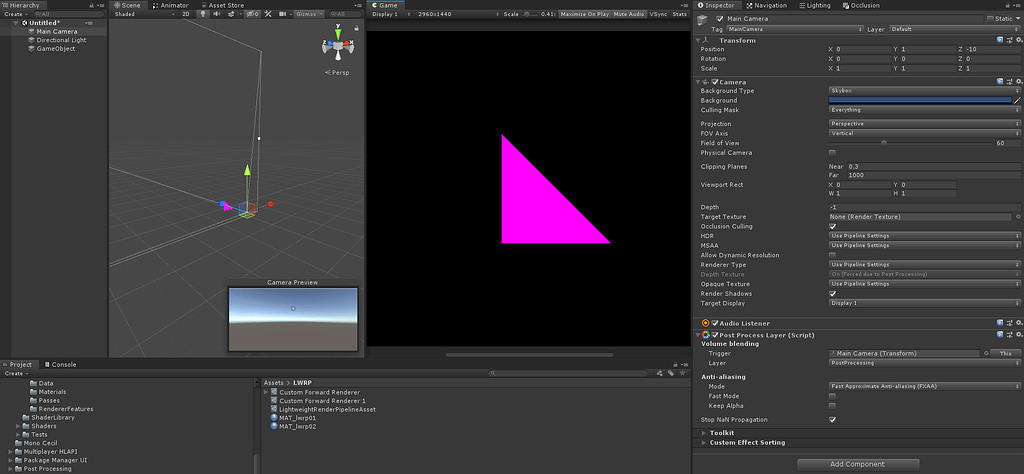This screenshot has width=1024, height=474.
Task: Open the Projection dropdown set to Perspective
Action: [x=924, y=124]
